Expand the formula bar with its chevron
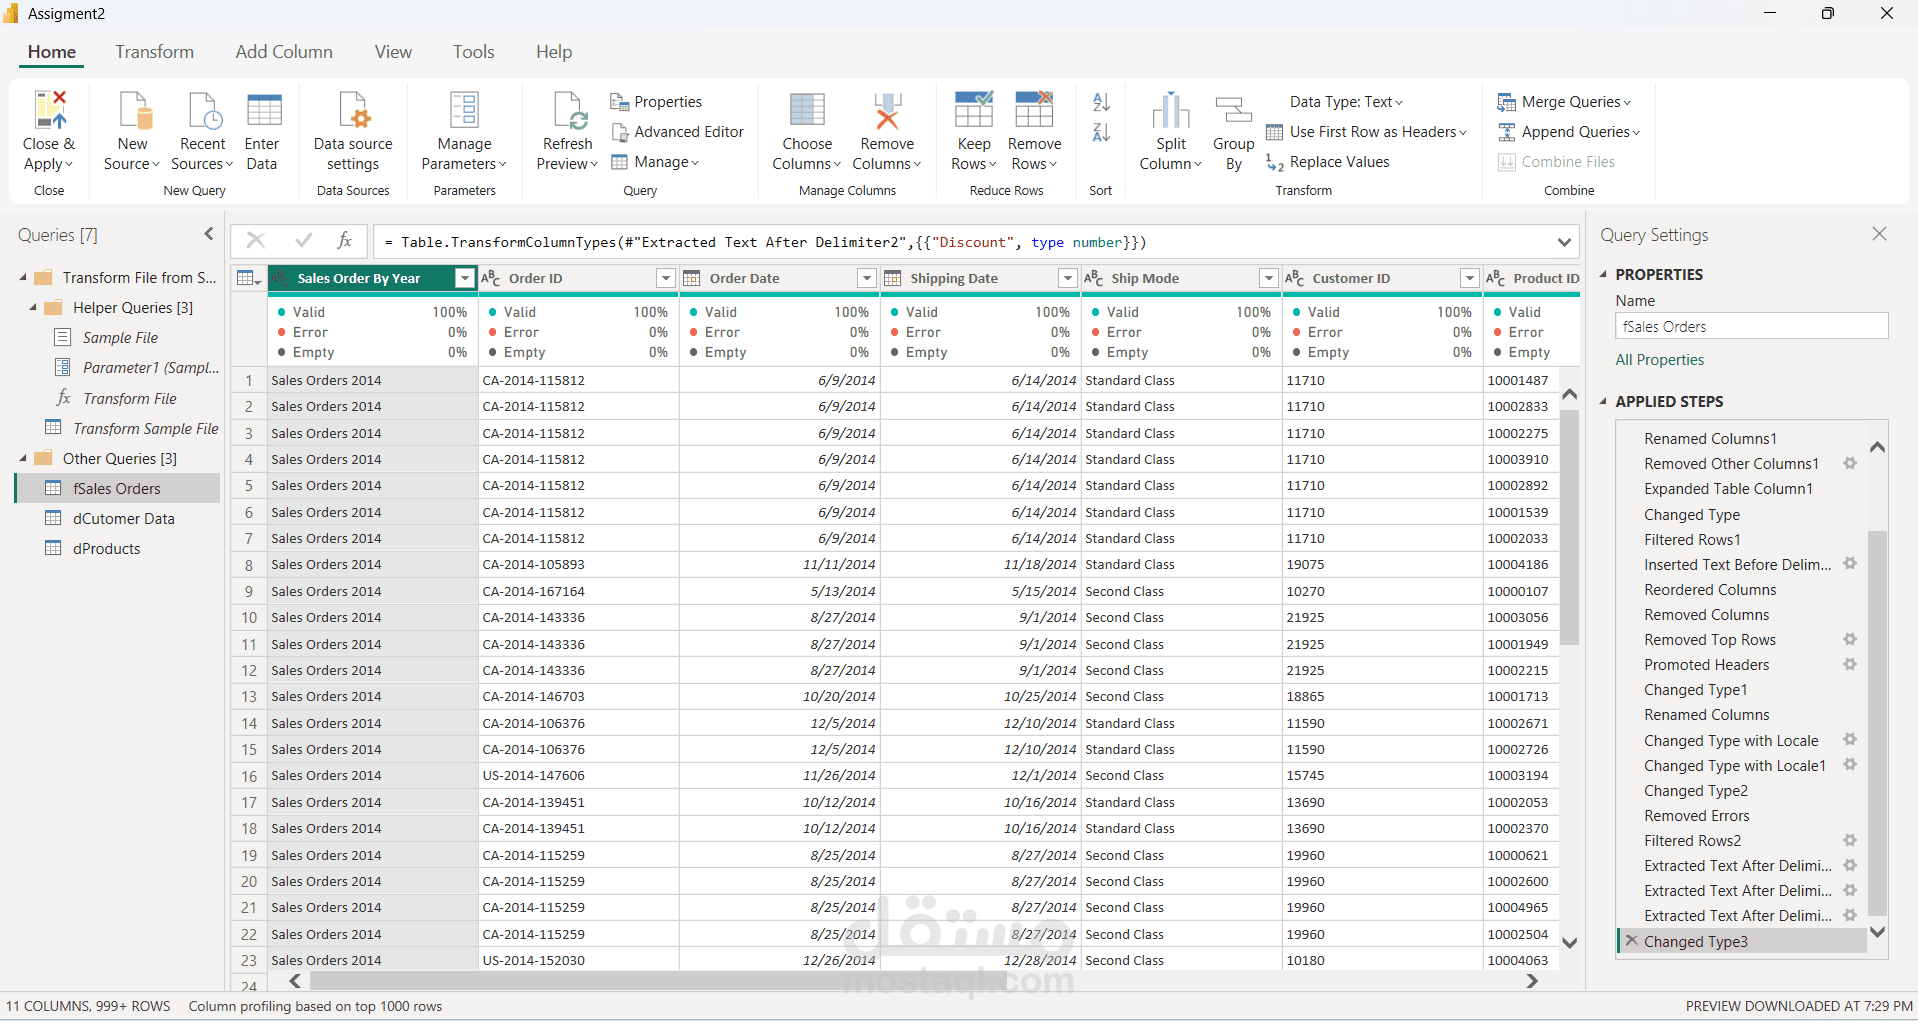 point(1563,242)
